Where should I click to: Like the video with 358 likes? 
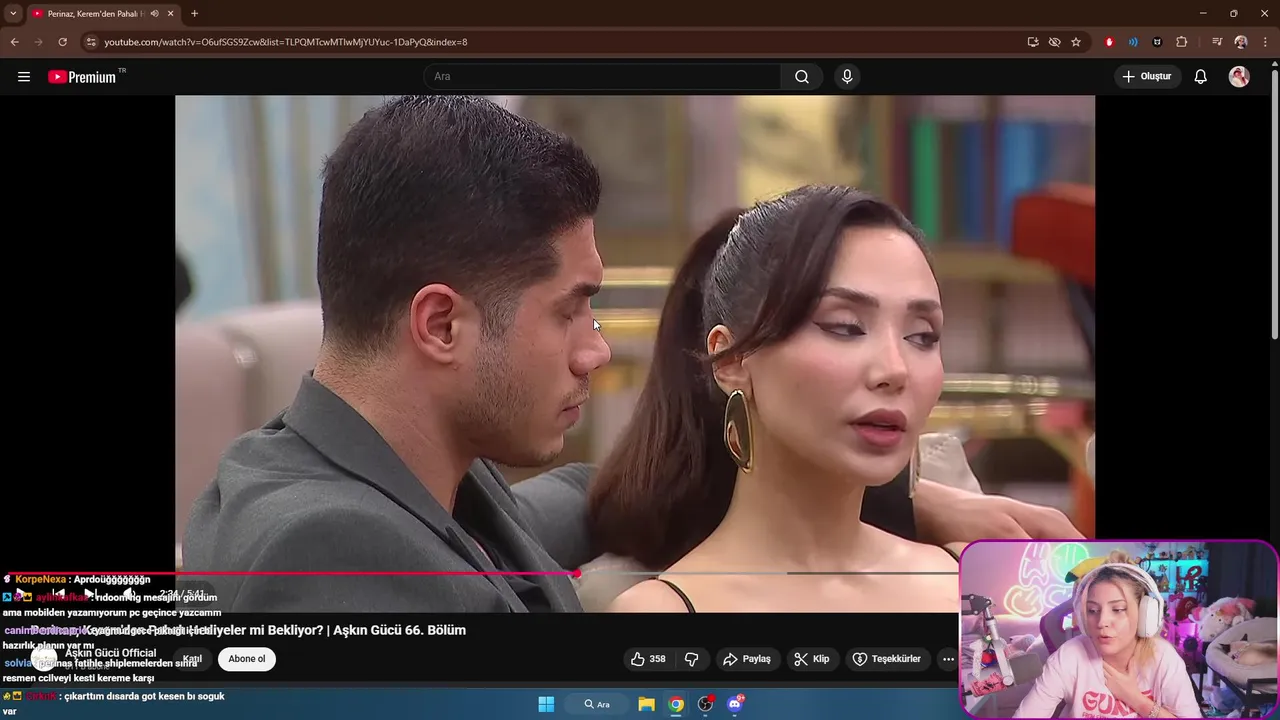tap(647, 659)
